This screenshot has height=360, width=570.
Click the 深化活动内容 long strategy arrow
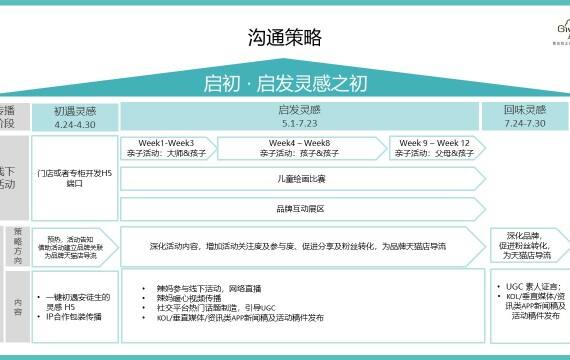(303, 247)
